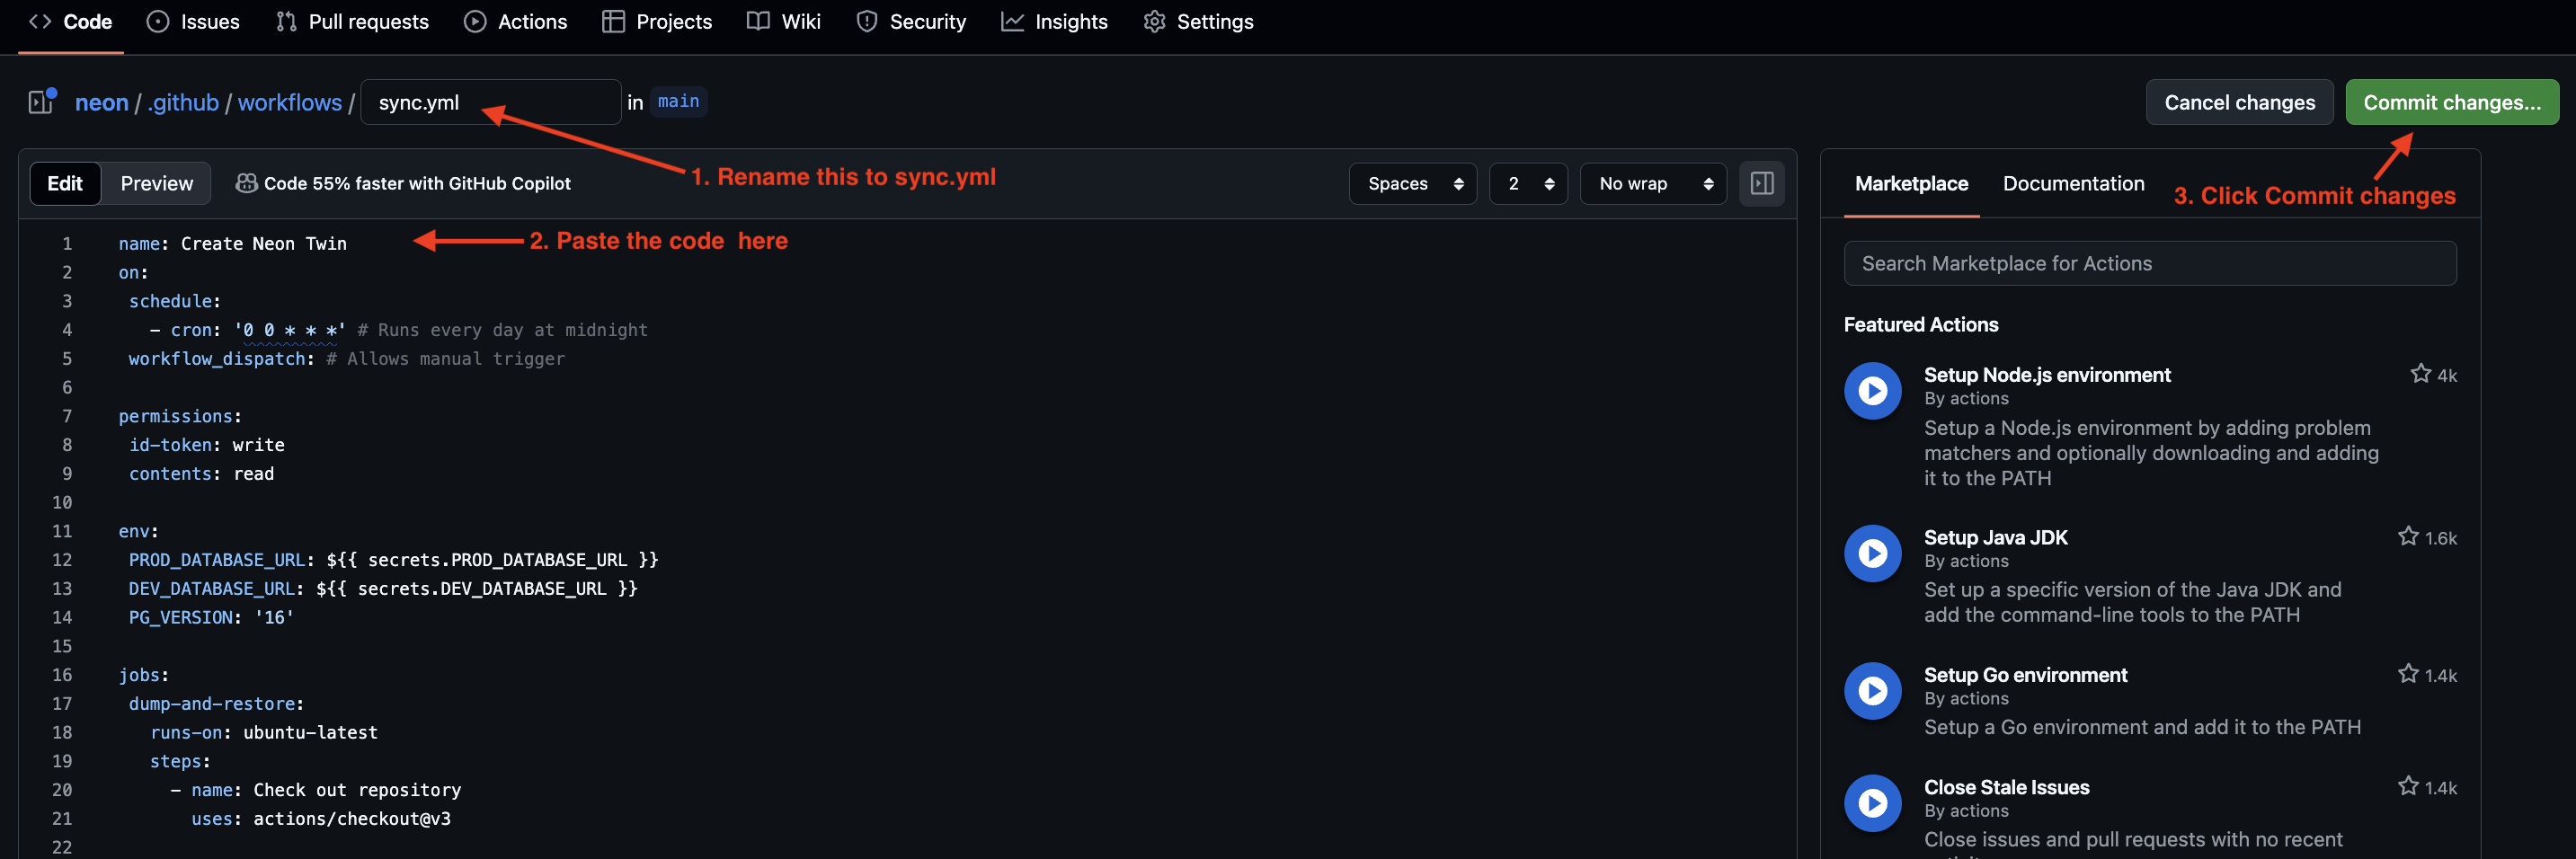This screenshot has width=2576, height=859.
Task: Click 'dump-and-restore:' on line 17
Action: [216, 703]
